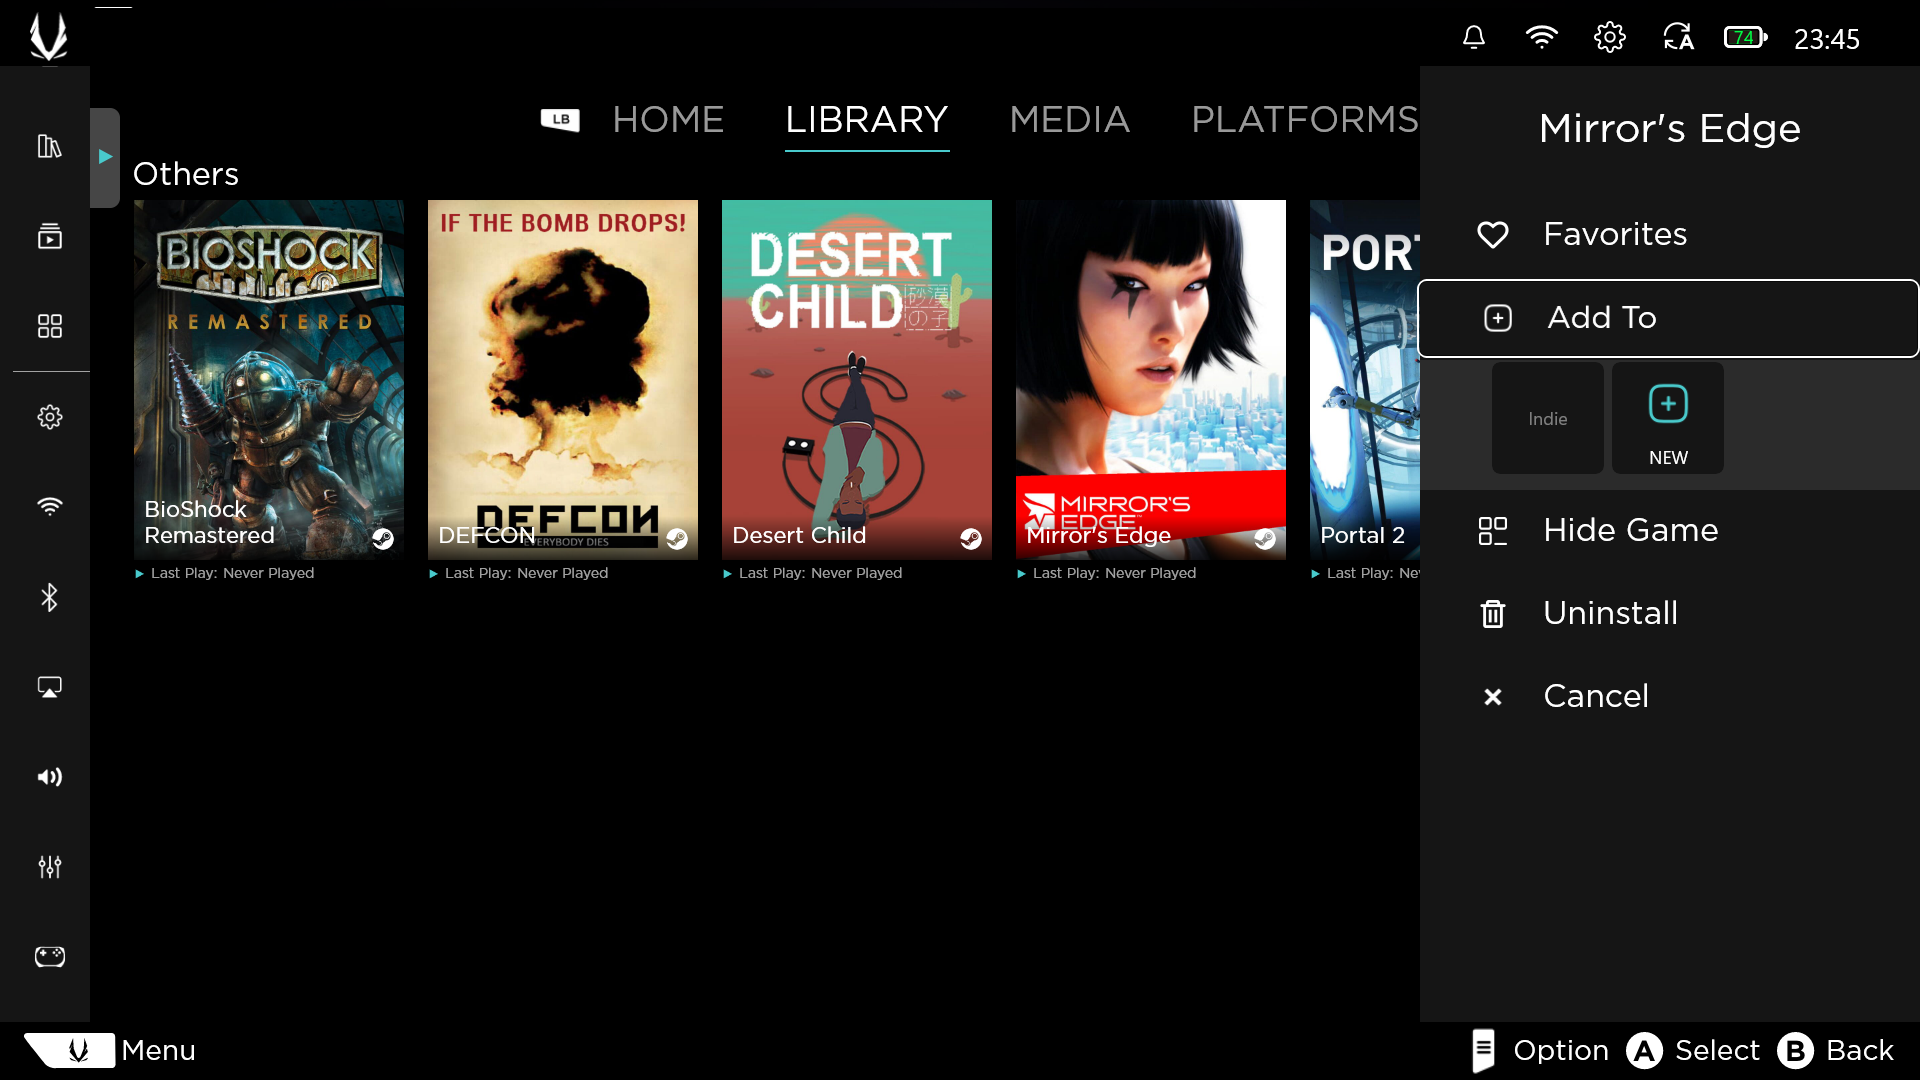This screenshot has height=1080, width=1920.
Task: Open the media collection sidebar icon
Action: pyautogui.click(x=49, y=236)
